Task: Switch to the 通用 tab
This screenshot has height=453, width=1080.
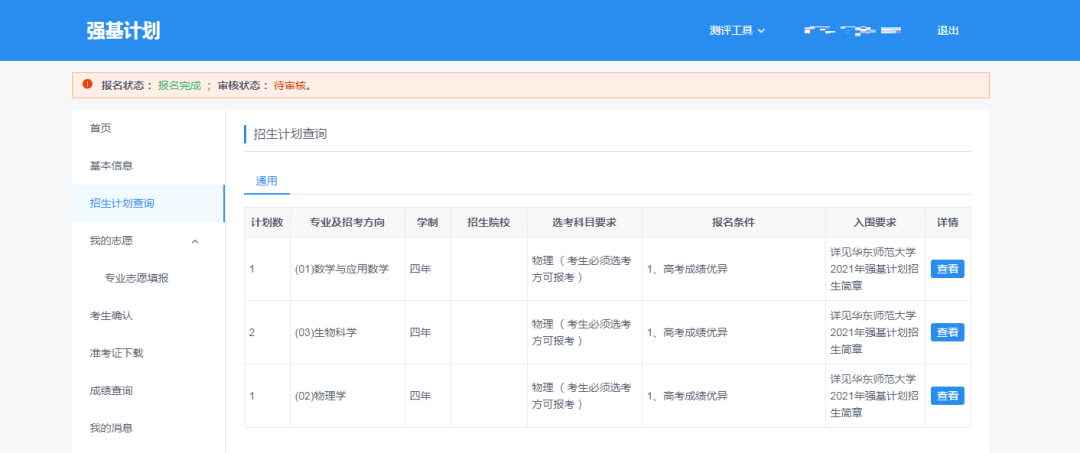Action: coord(266,181)
